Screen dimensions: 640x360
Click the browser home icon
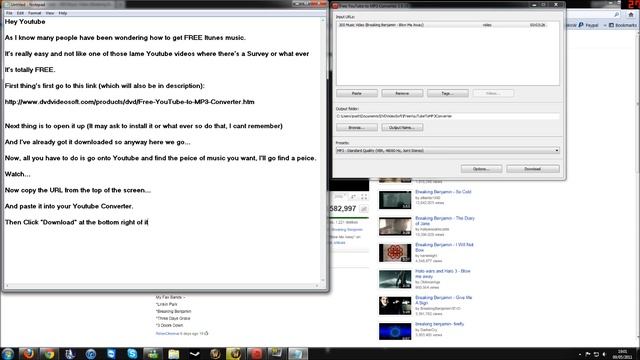click(x=631, y=15)
